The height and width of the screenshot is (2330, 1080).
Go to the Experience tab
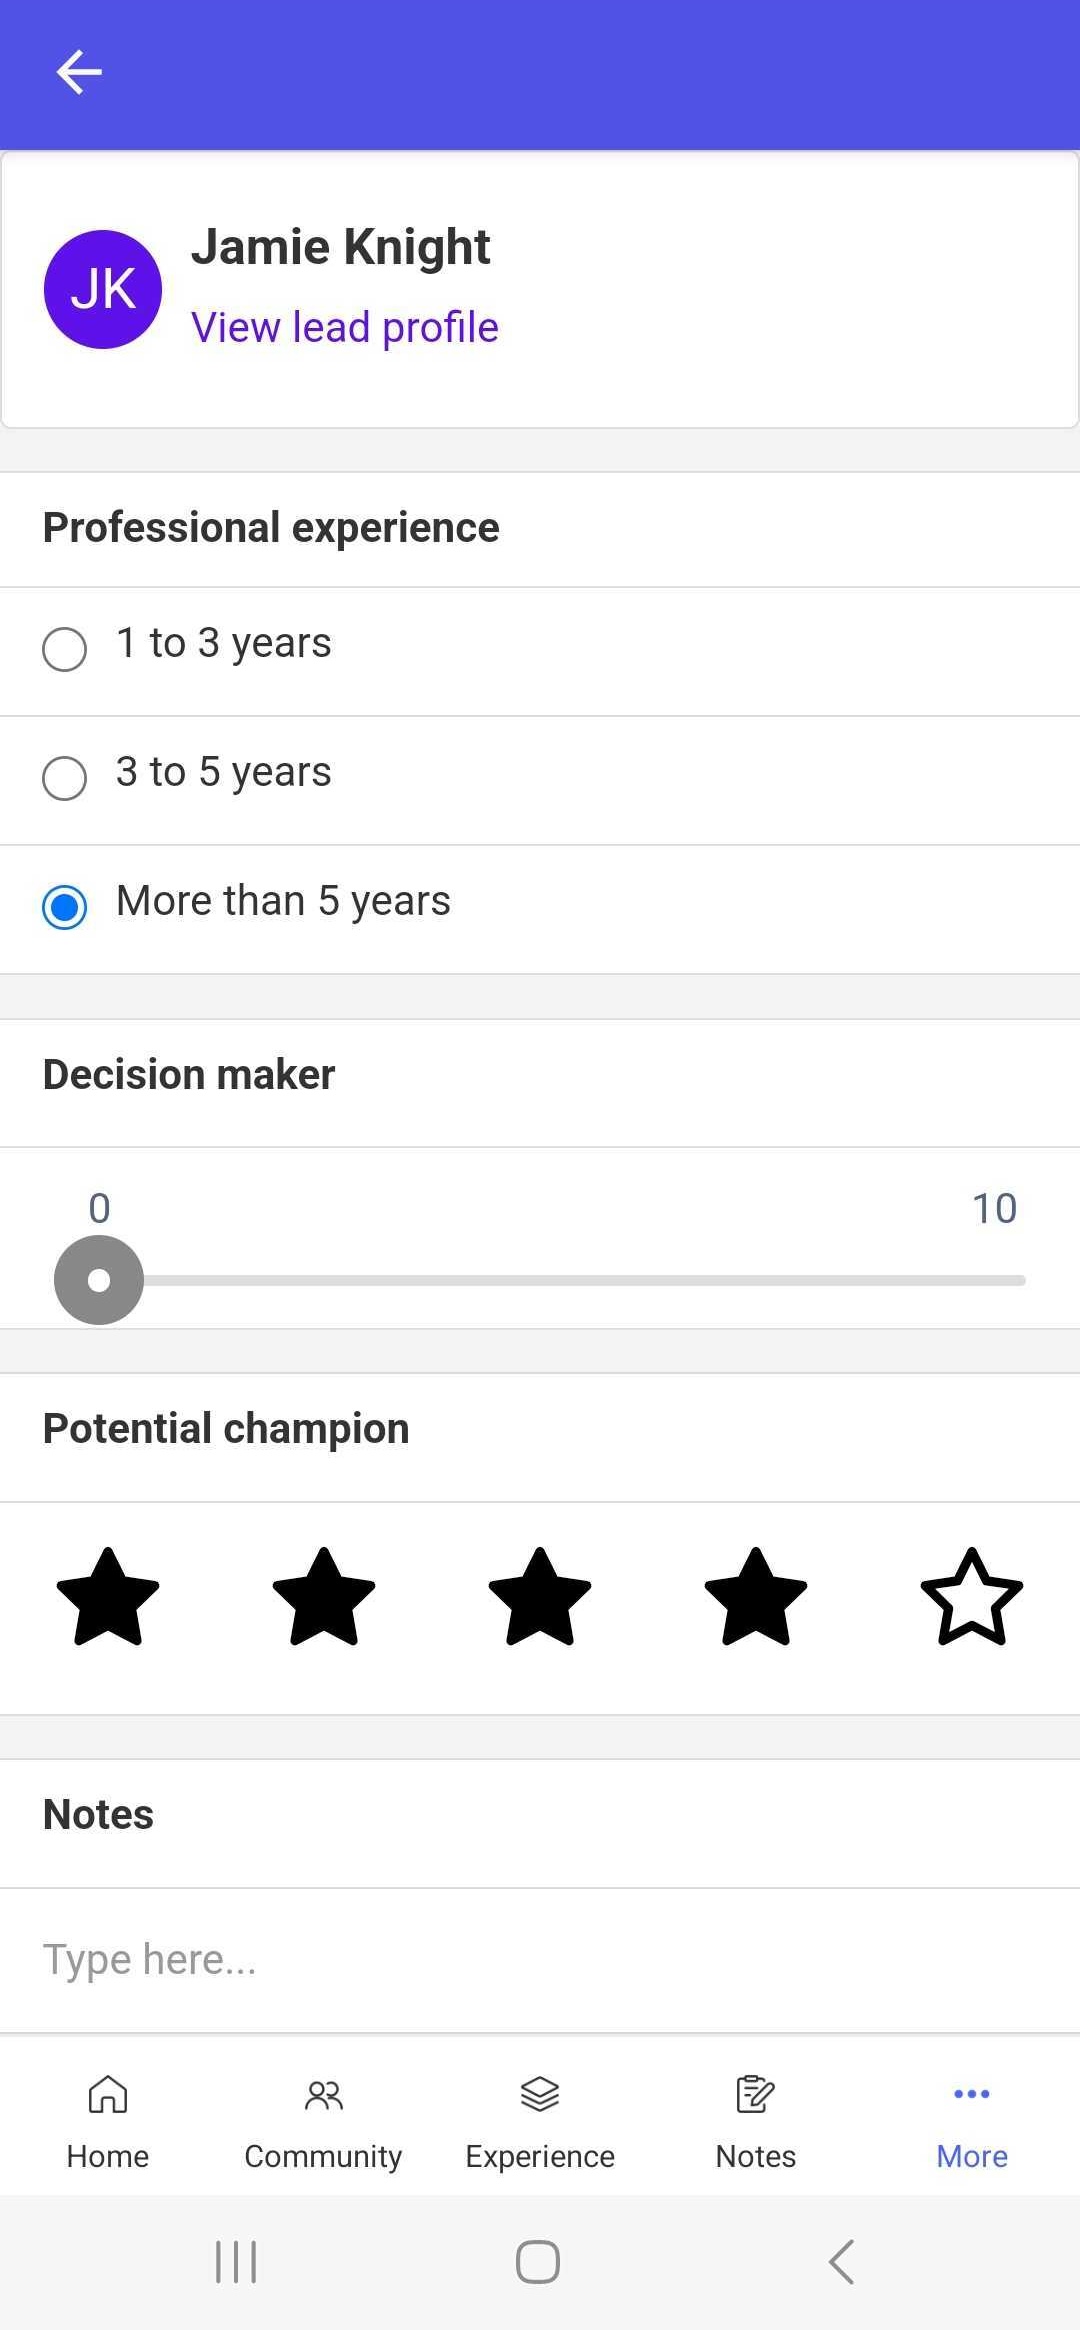tap(540, 2121)
